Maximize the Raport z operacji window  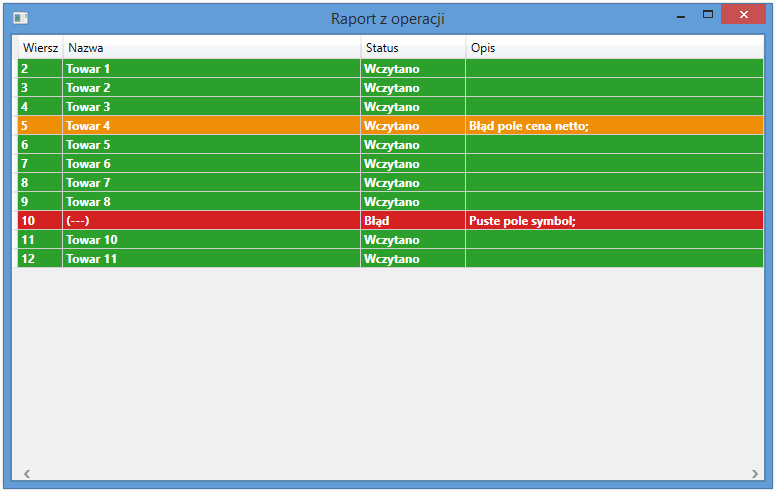click(x=708, y=15)
